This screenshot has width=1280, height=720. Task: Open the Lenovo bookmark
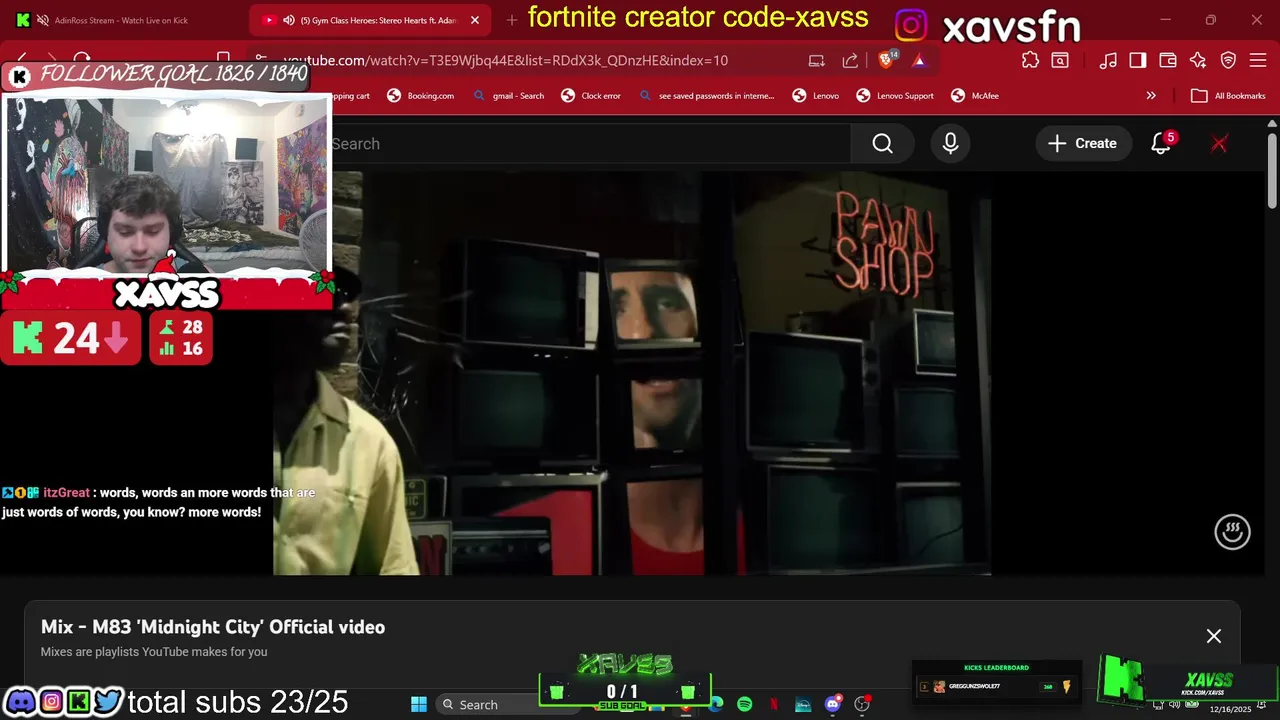point(815,96)
